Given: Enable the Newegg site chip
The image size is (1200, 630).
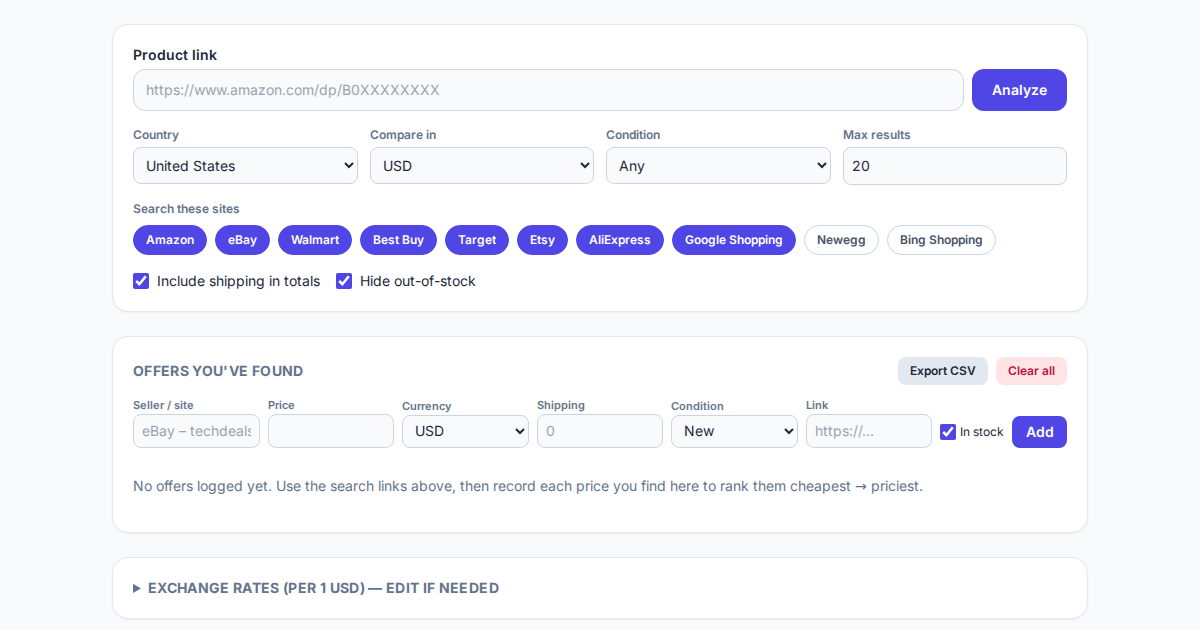Looking at the screenshot, I should click(x=841, y=240).
